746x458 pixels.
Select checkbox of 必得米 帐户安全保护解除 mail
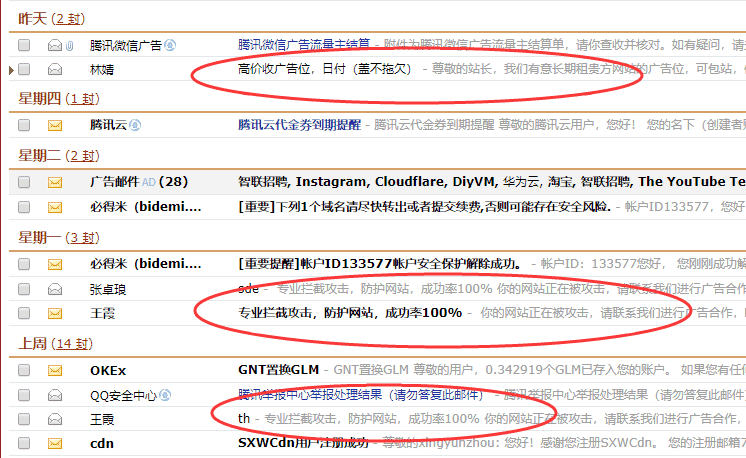pos(24,264)
